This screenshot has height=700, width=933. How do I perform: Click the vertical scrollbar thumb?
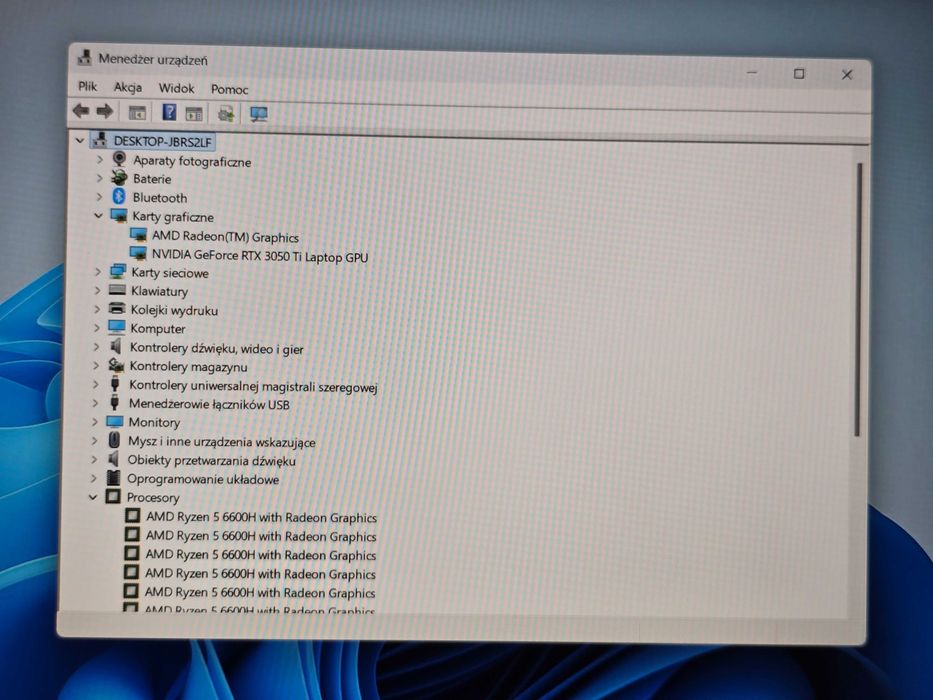(858, 299)
